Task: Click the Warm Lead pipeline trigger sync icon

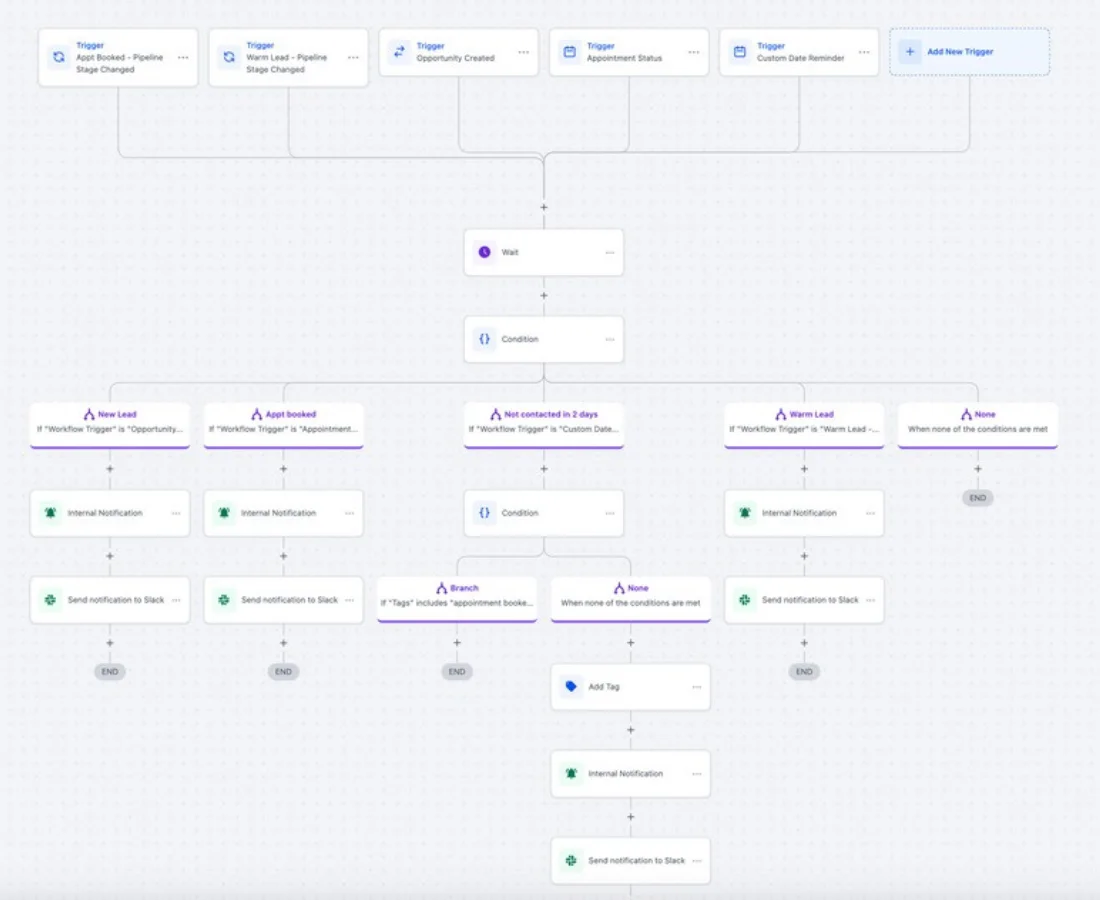Action: pos(229,57)
